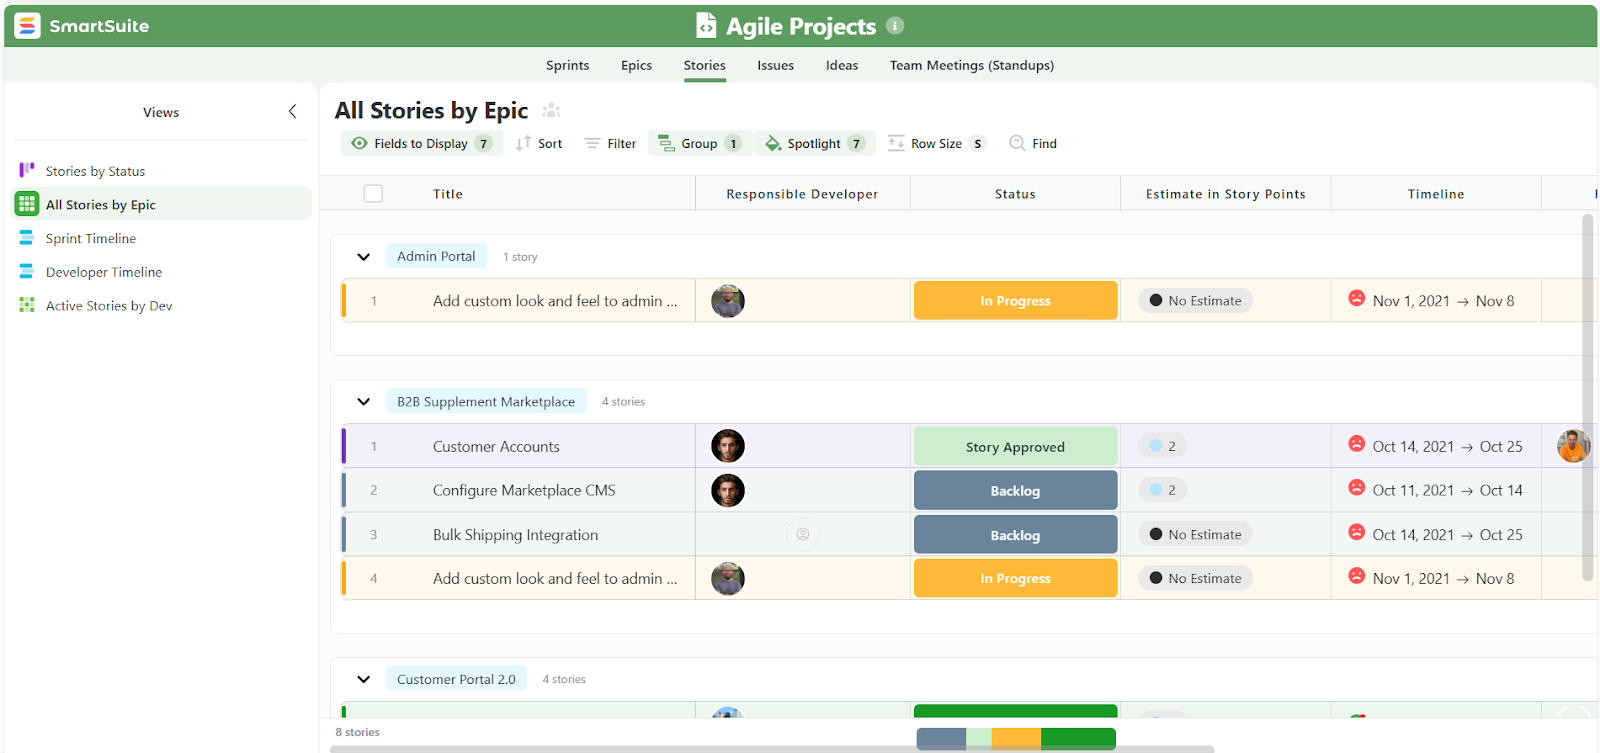Screen dimensions: 1600x753
Task: Collapse the Customer Portal 2.0 group
Action: tap(363, 680)
